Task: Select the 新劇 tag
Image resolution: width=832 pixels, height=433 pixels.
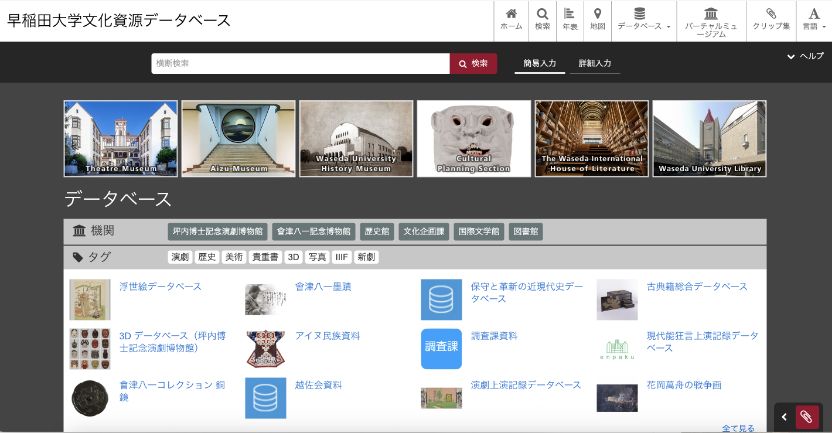Action: pos(366,257)
